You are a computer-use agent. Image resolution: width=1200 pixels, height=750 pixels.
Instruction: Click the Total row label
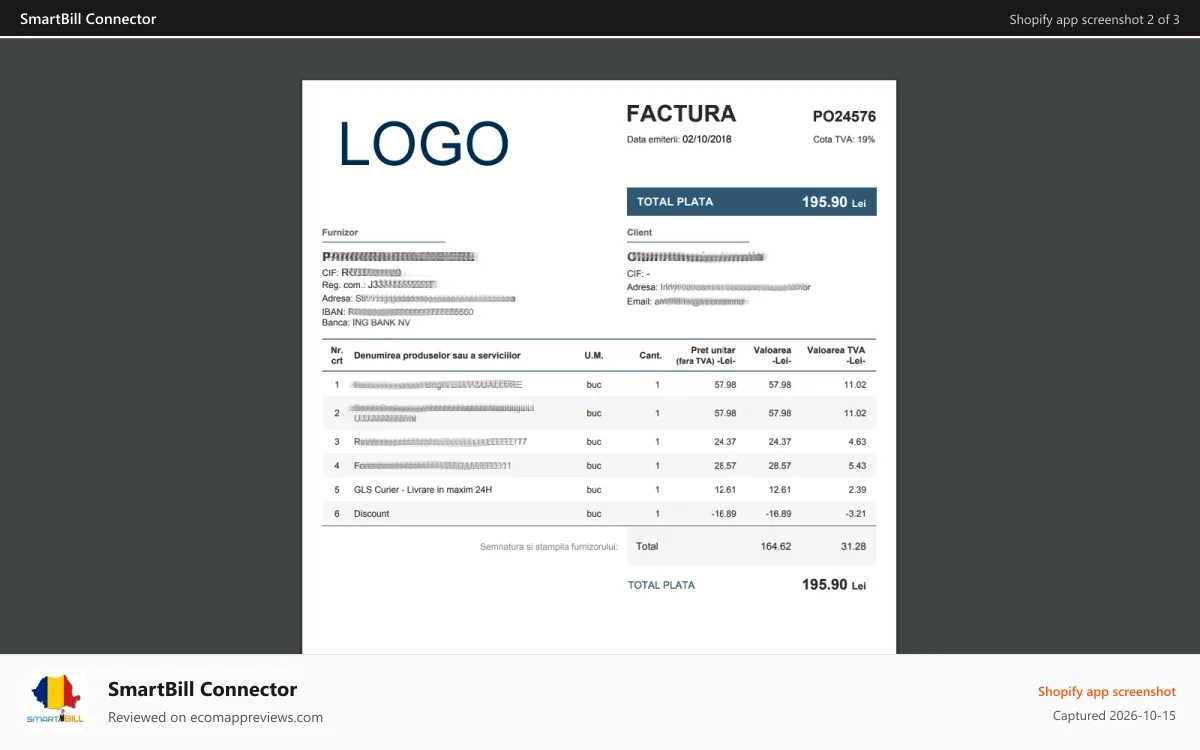(647, 546)
